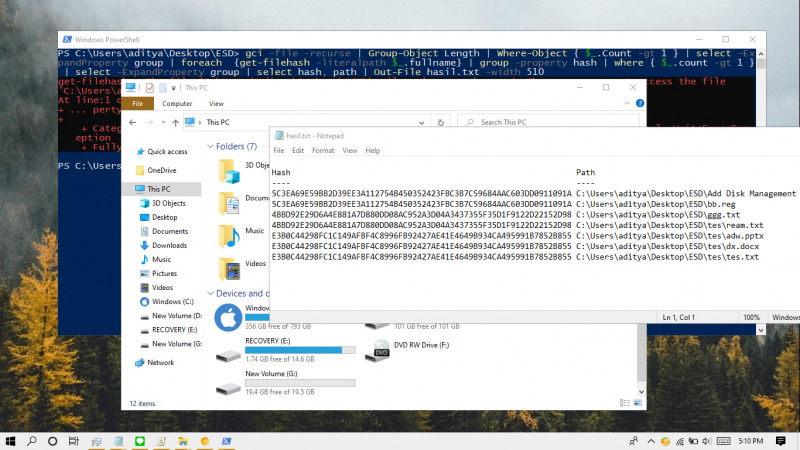Open Music folder icon in Folders group

[229, 236]
